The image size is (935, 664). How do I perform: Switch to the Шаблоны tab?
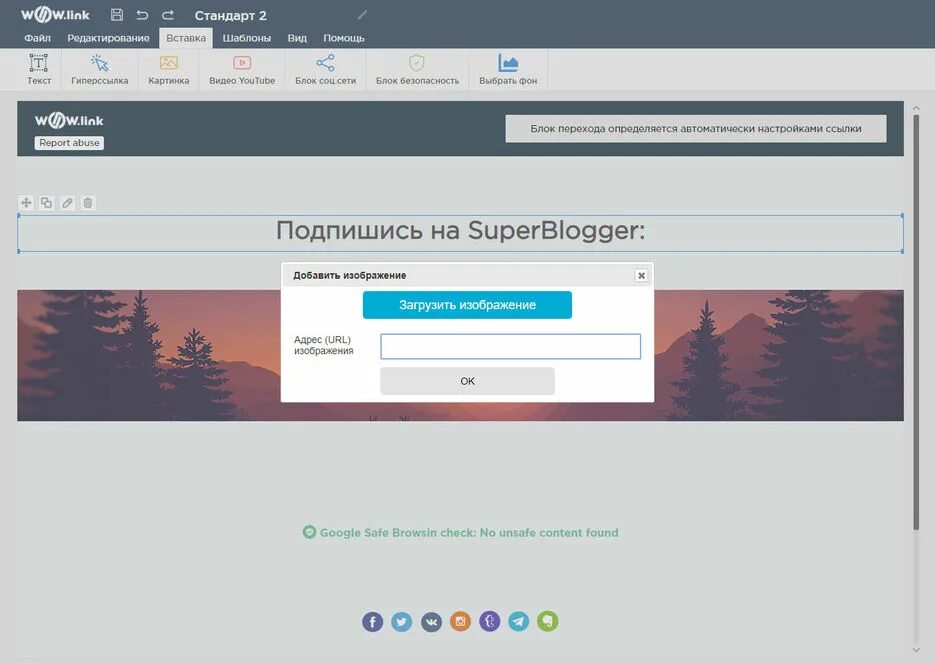point(245,37)
